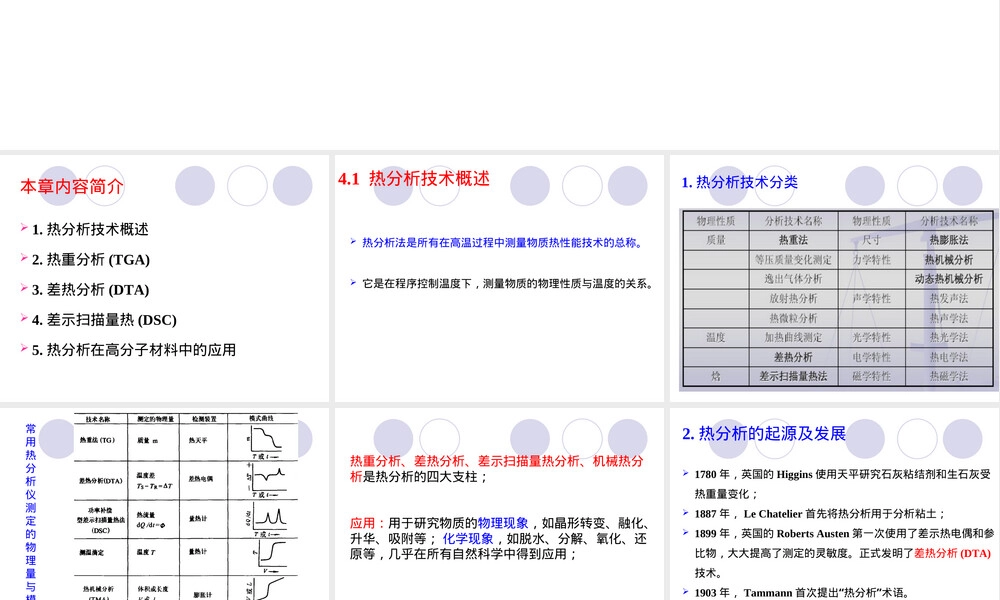Click table header 测定的物理量

click(155, 419)
